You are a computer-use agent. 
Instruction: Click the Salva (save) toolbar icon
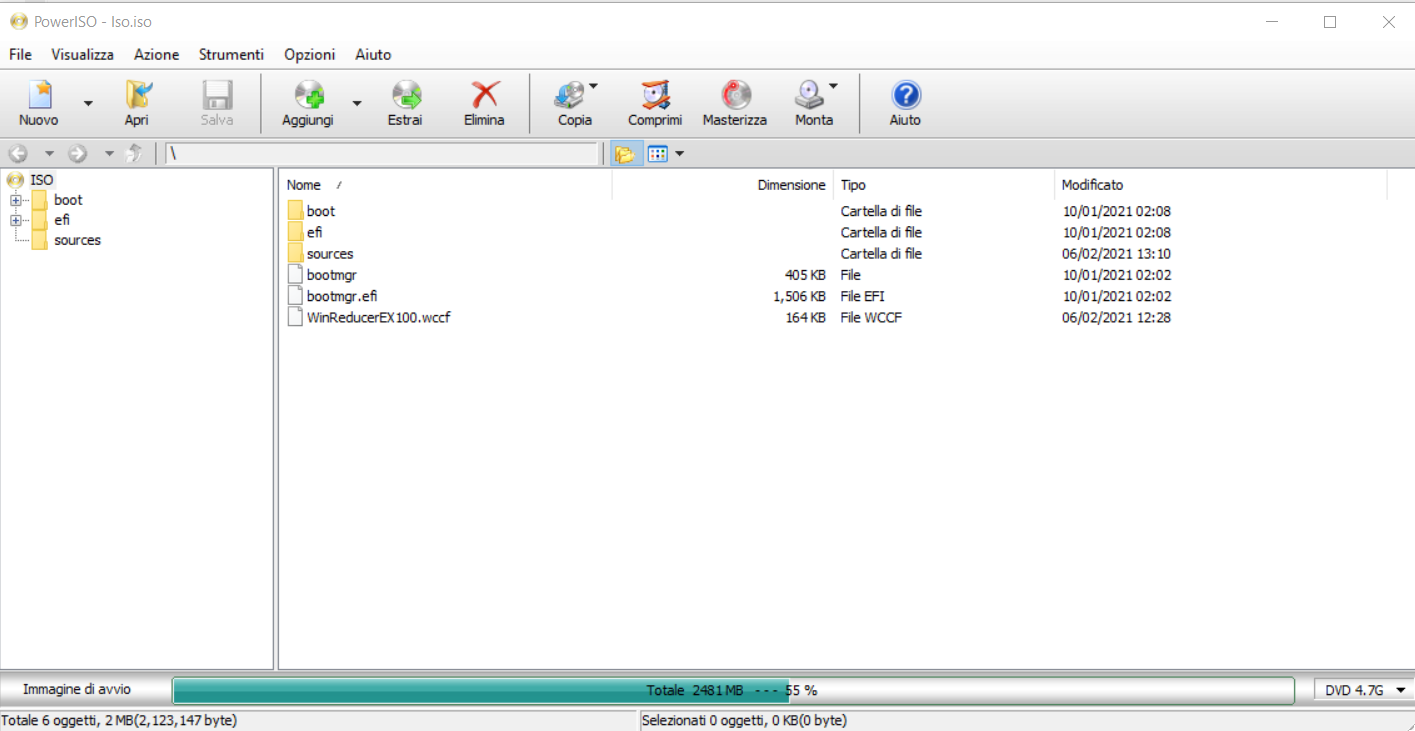click(x=217, y=95)
